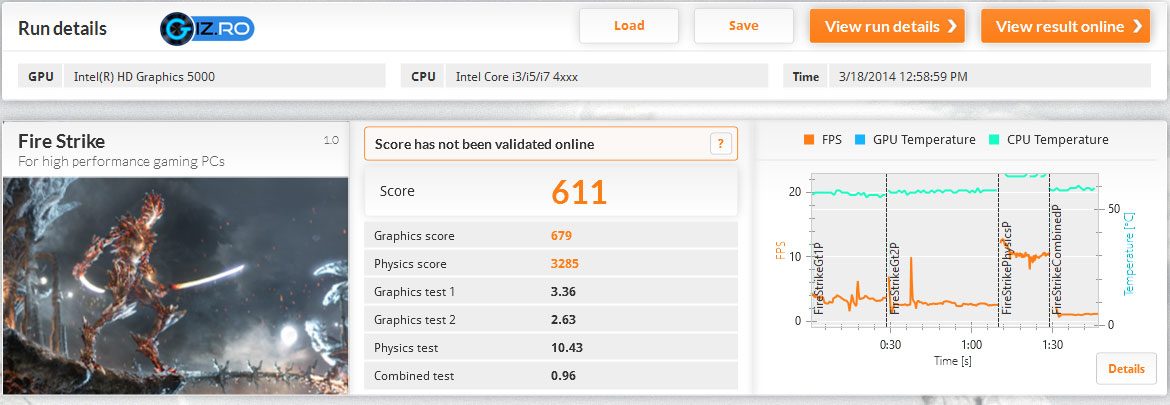The height and width of the screenshot is (405, 1170).
Task: Open View run details
Action: [x=887, y=26]
